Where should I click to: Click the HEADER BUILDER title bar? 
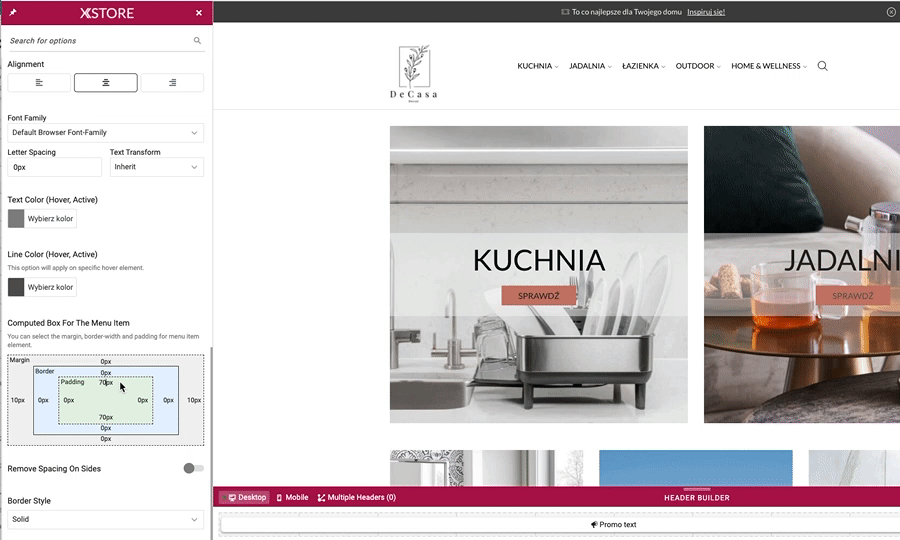coord(697,498)
